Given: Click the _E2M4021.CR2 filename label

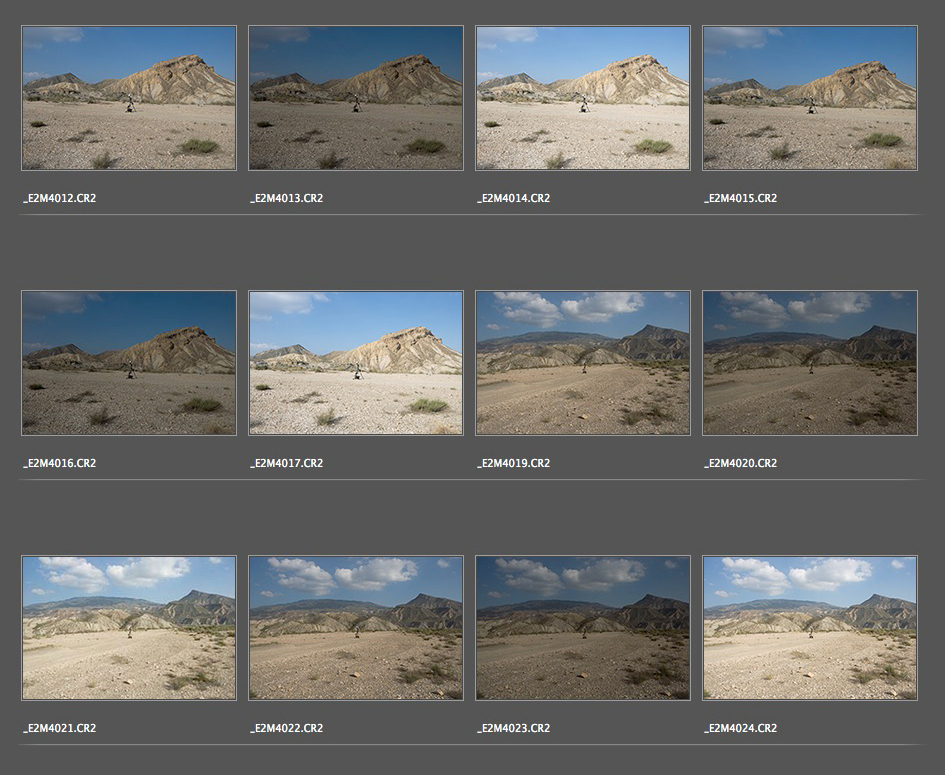Looking at the screenshot, I should [x=60, y=728].
